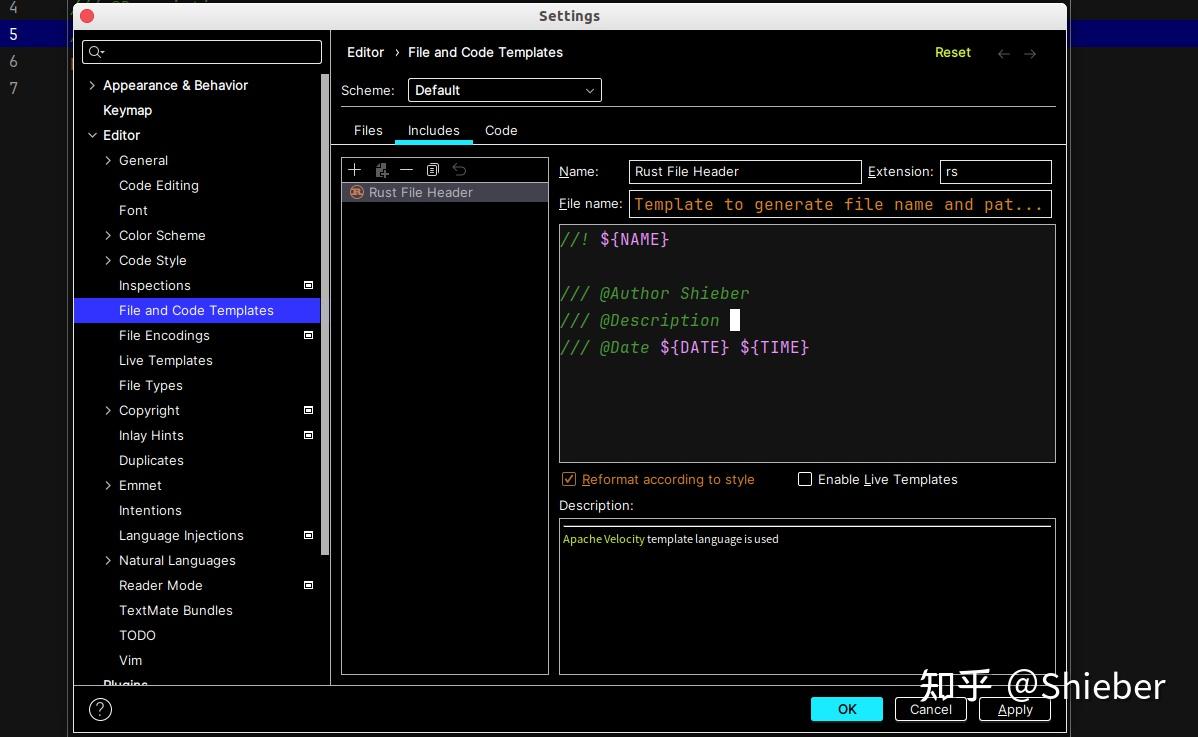Create a new template with the plus icon

(354, 170)
